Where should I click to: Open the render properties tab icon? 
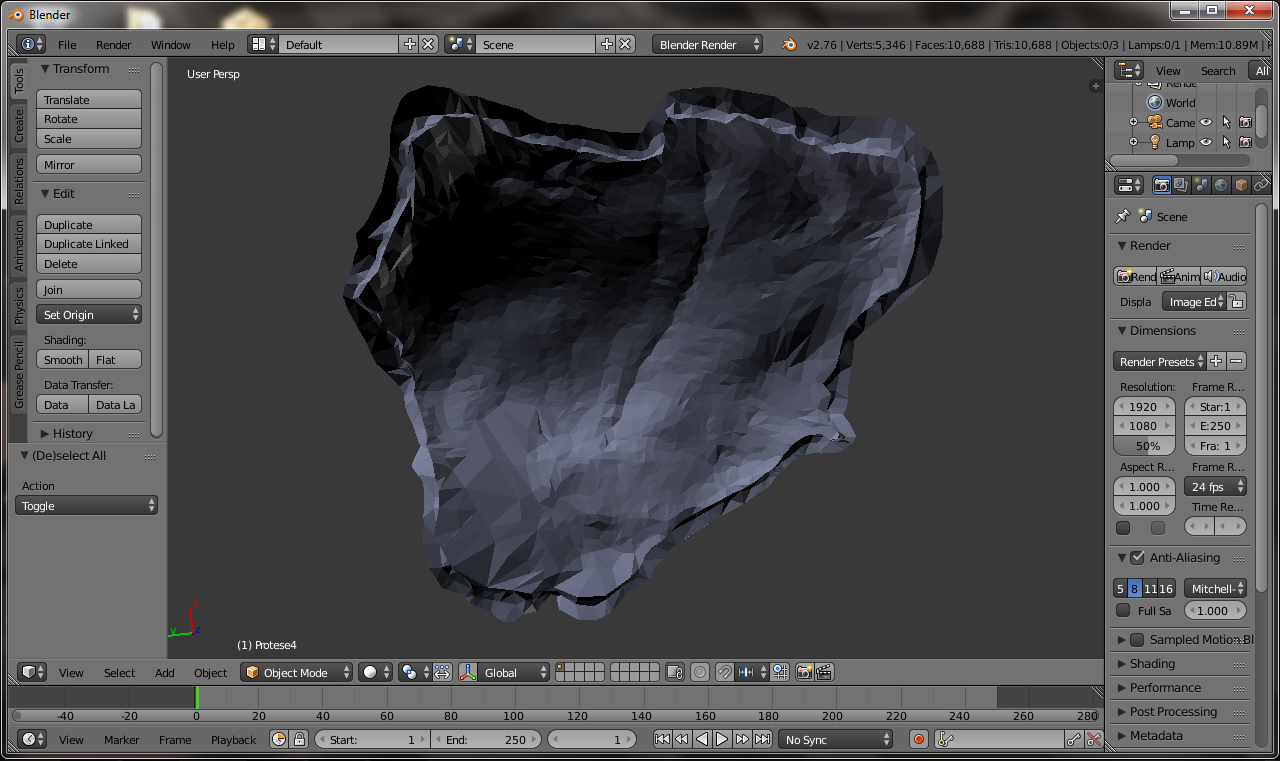coord(1162,185)
